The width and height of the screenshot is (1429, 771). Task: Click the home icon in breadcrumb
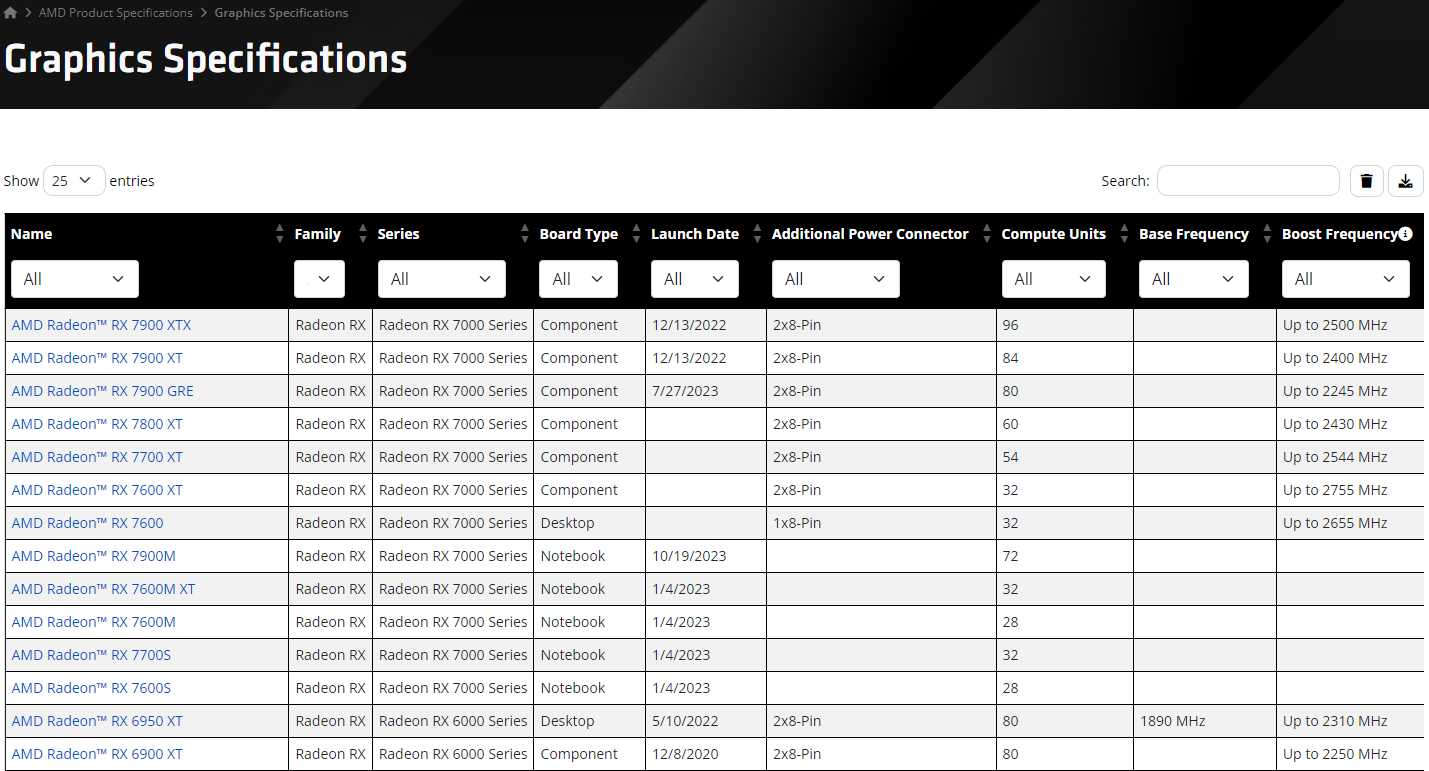[x=11, y=13]
